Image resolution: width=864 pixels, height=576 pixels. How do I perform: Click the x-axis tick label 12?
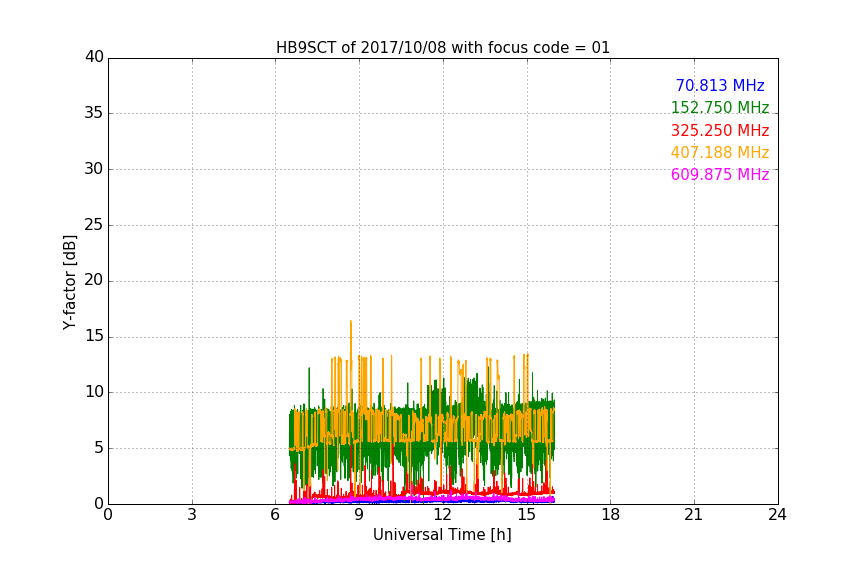pyautogui.click(x=442, y=515)
